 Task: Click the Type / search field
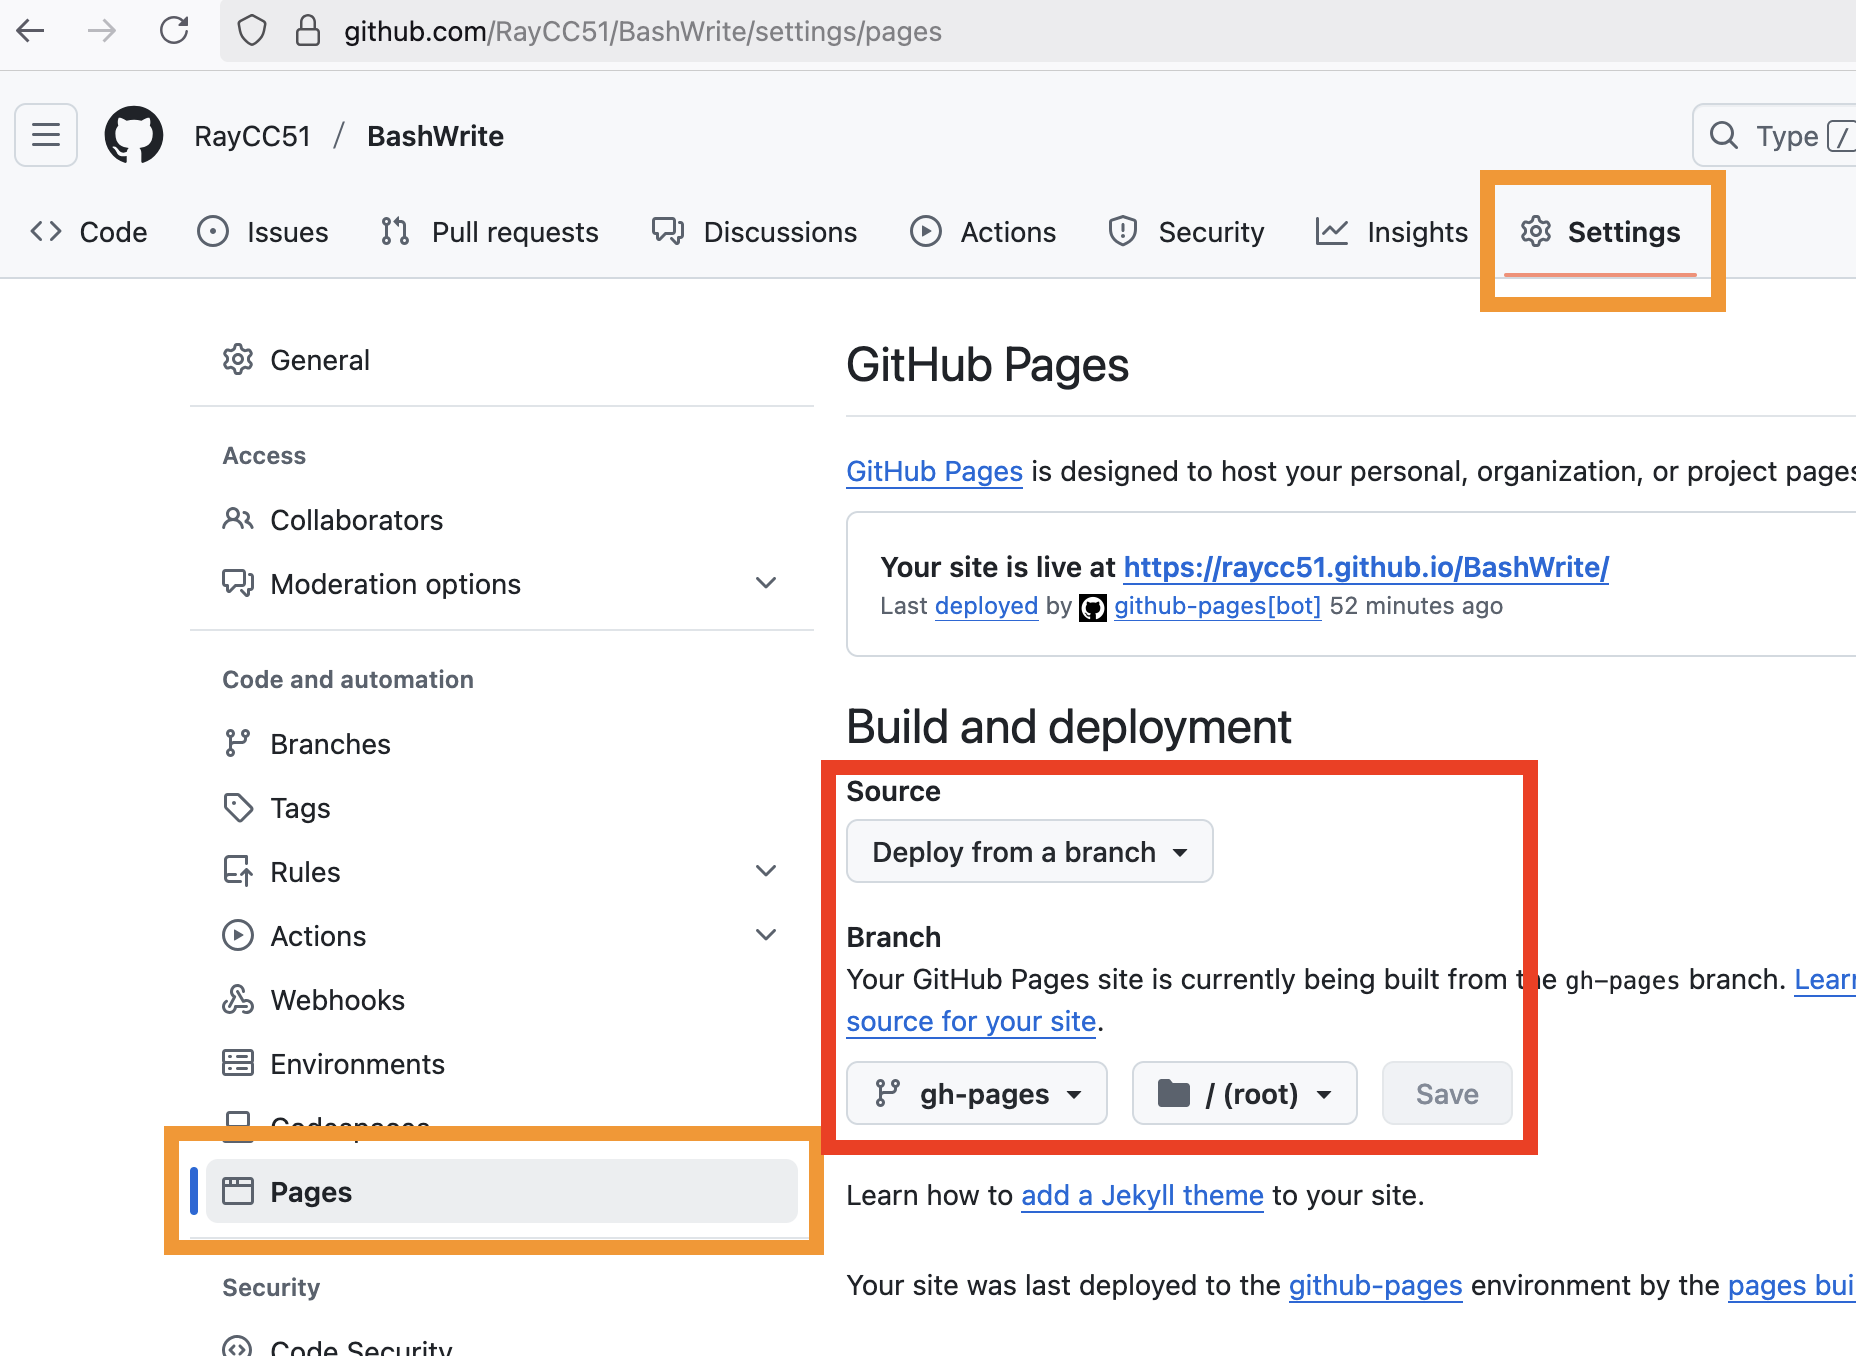pos(1775,135)
